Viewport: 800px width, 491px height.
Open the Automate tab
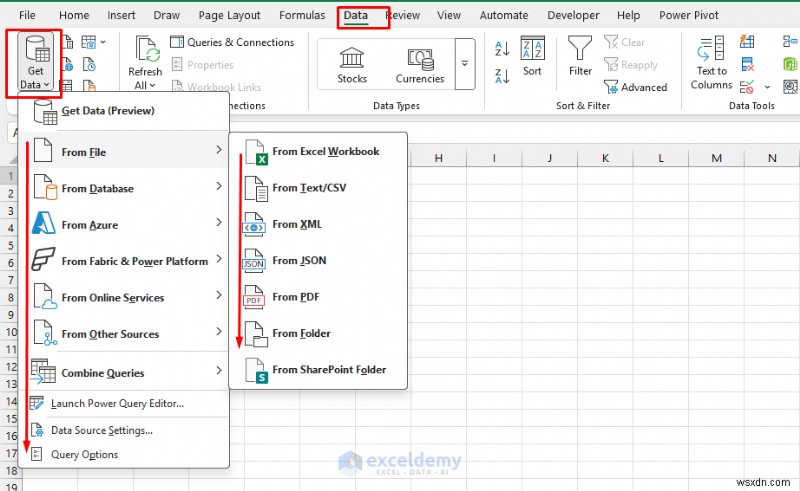click(x=504, y=15)
